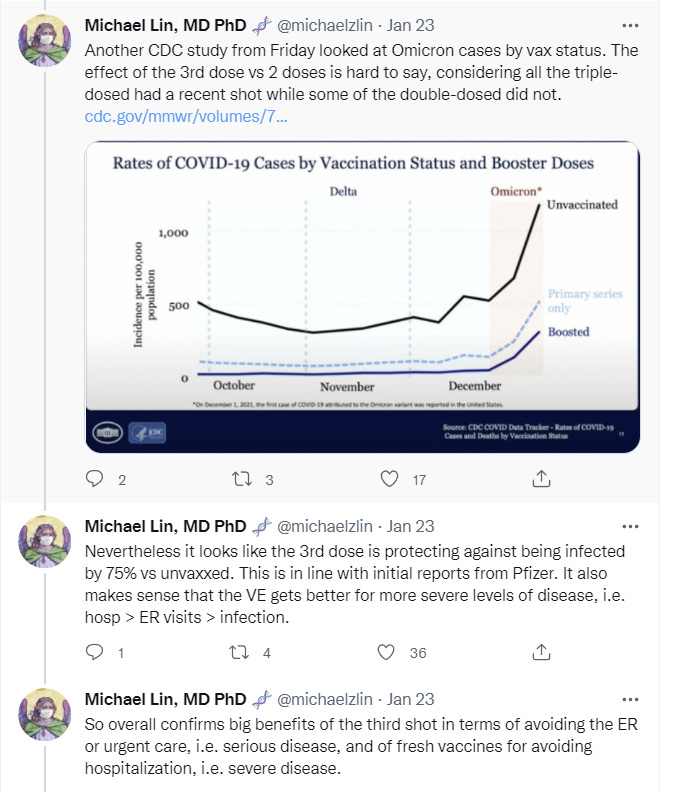Retweet the first tweet with the chart
The image size is (682, 792).
(241, 479)
